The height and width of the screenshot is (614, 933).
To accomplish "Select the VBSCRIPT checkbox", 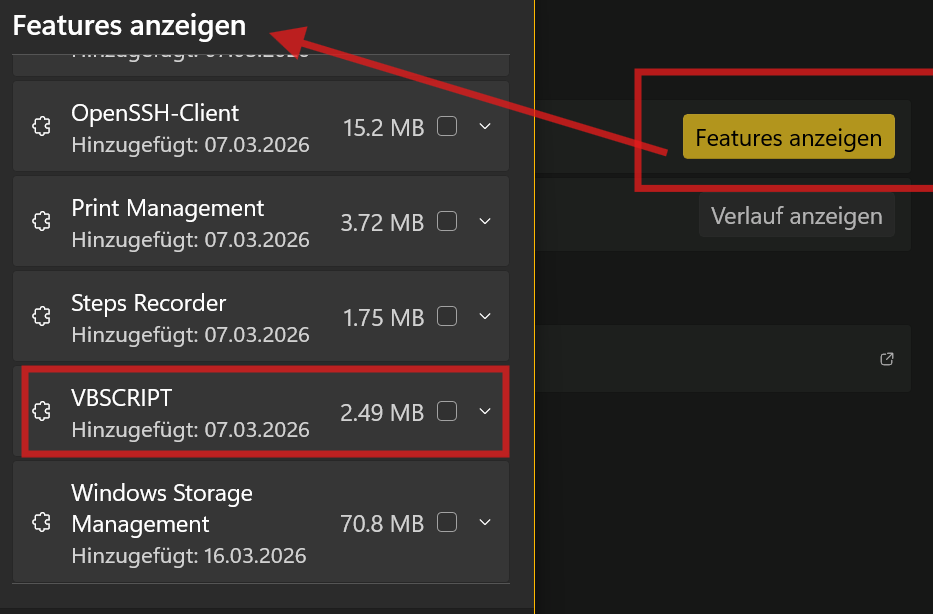I will coord(447,411).
